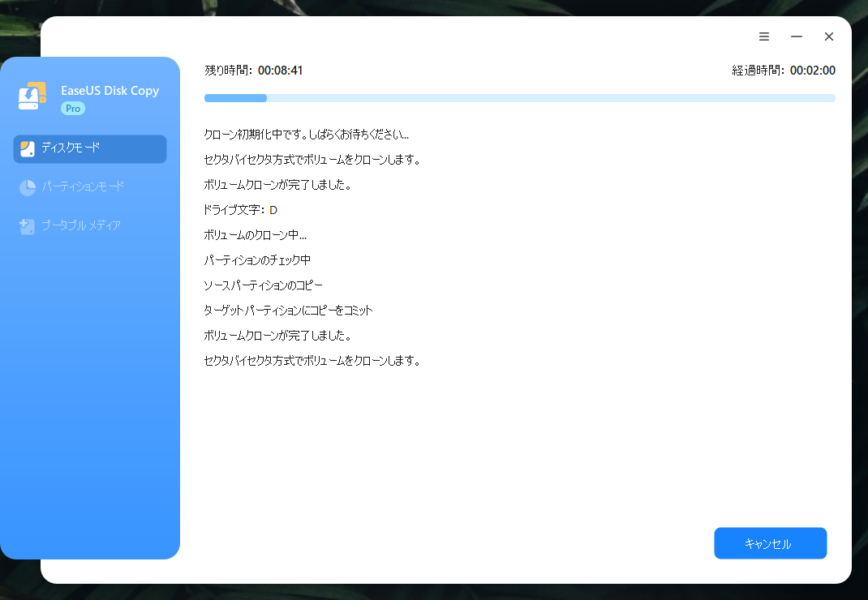The image size is (868, 600).
Task: Click the ターゲットパーティションにコピーをコミット log line
Action: click(288, 310)
